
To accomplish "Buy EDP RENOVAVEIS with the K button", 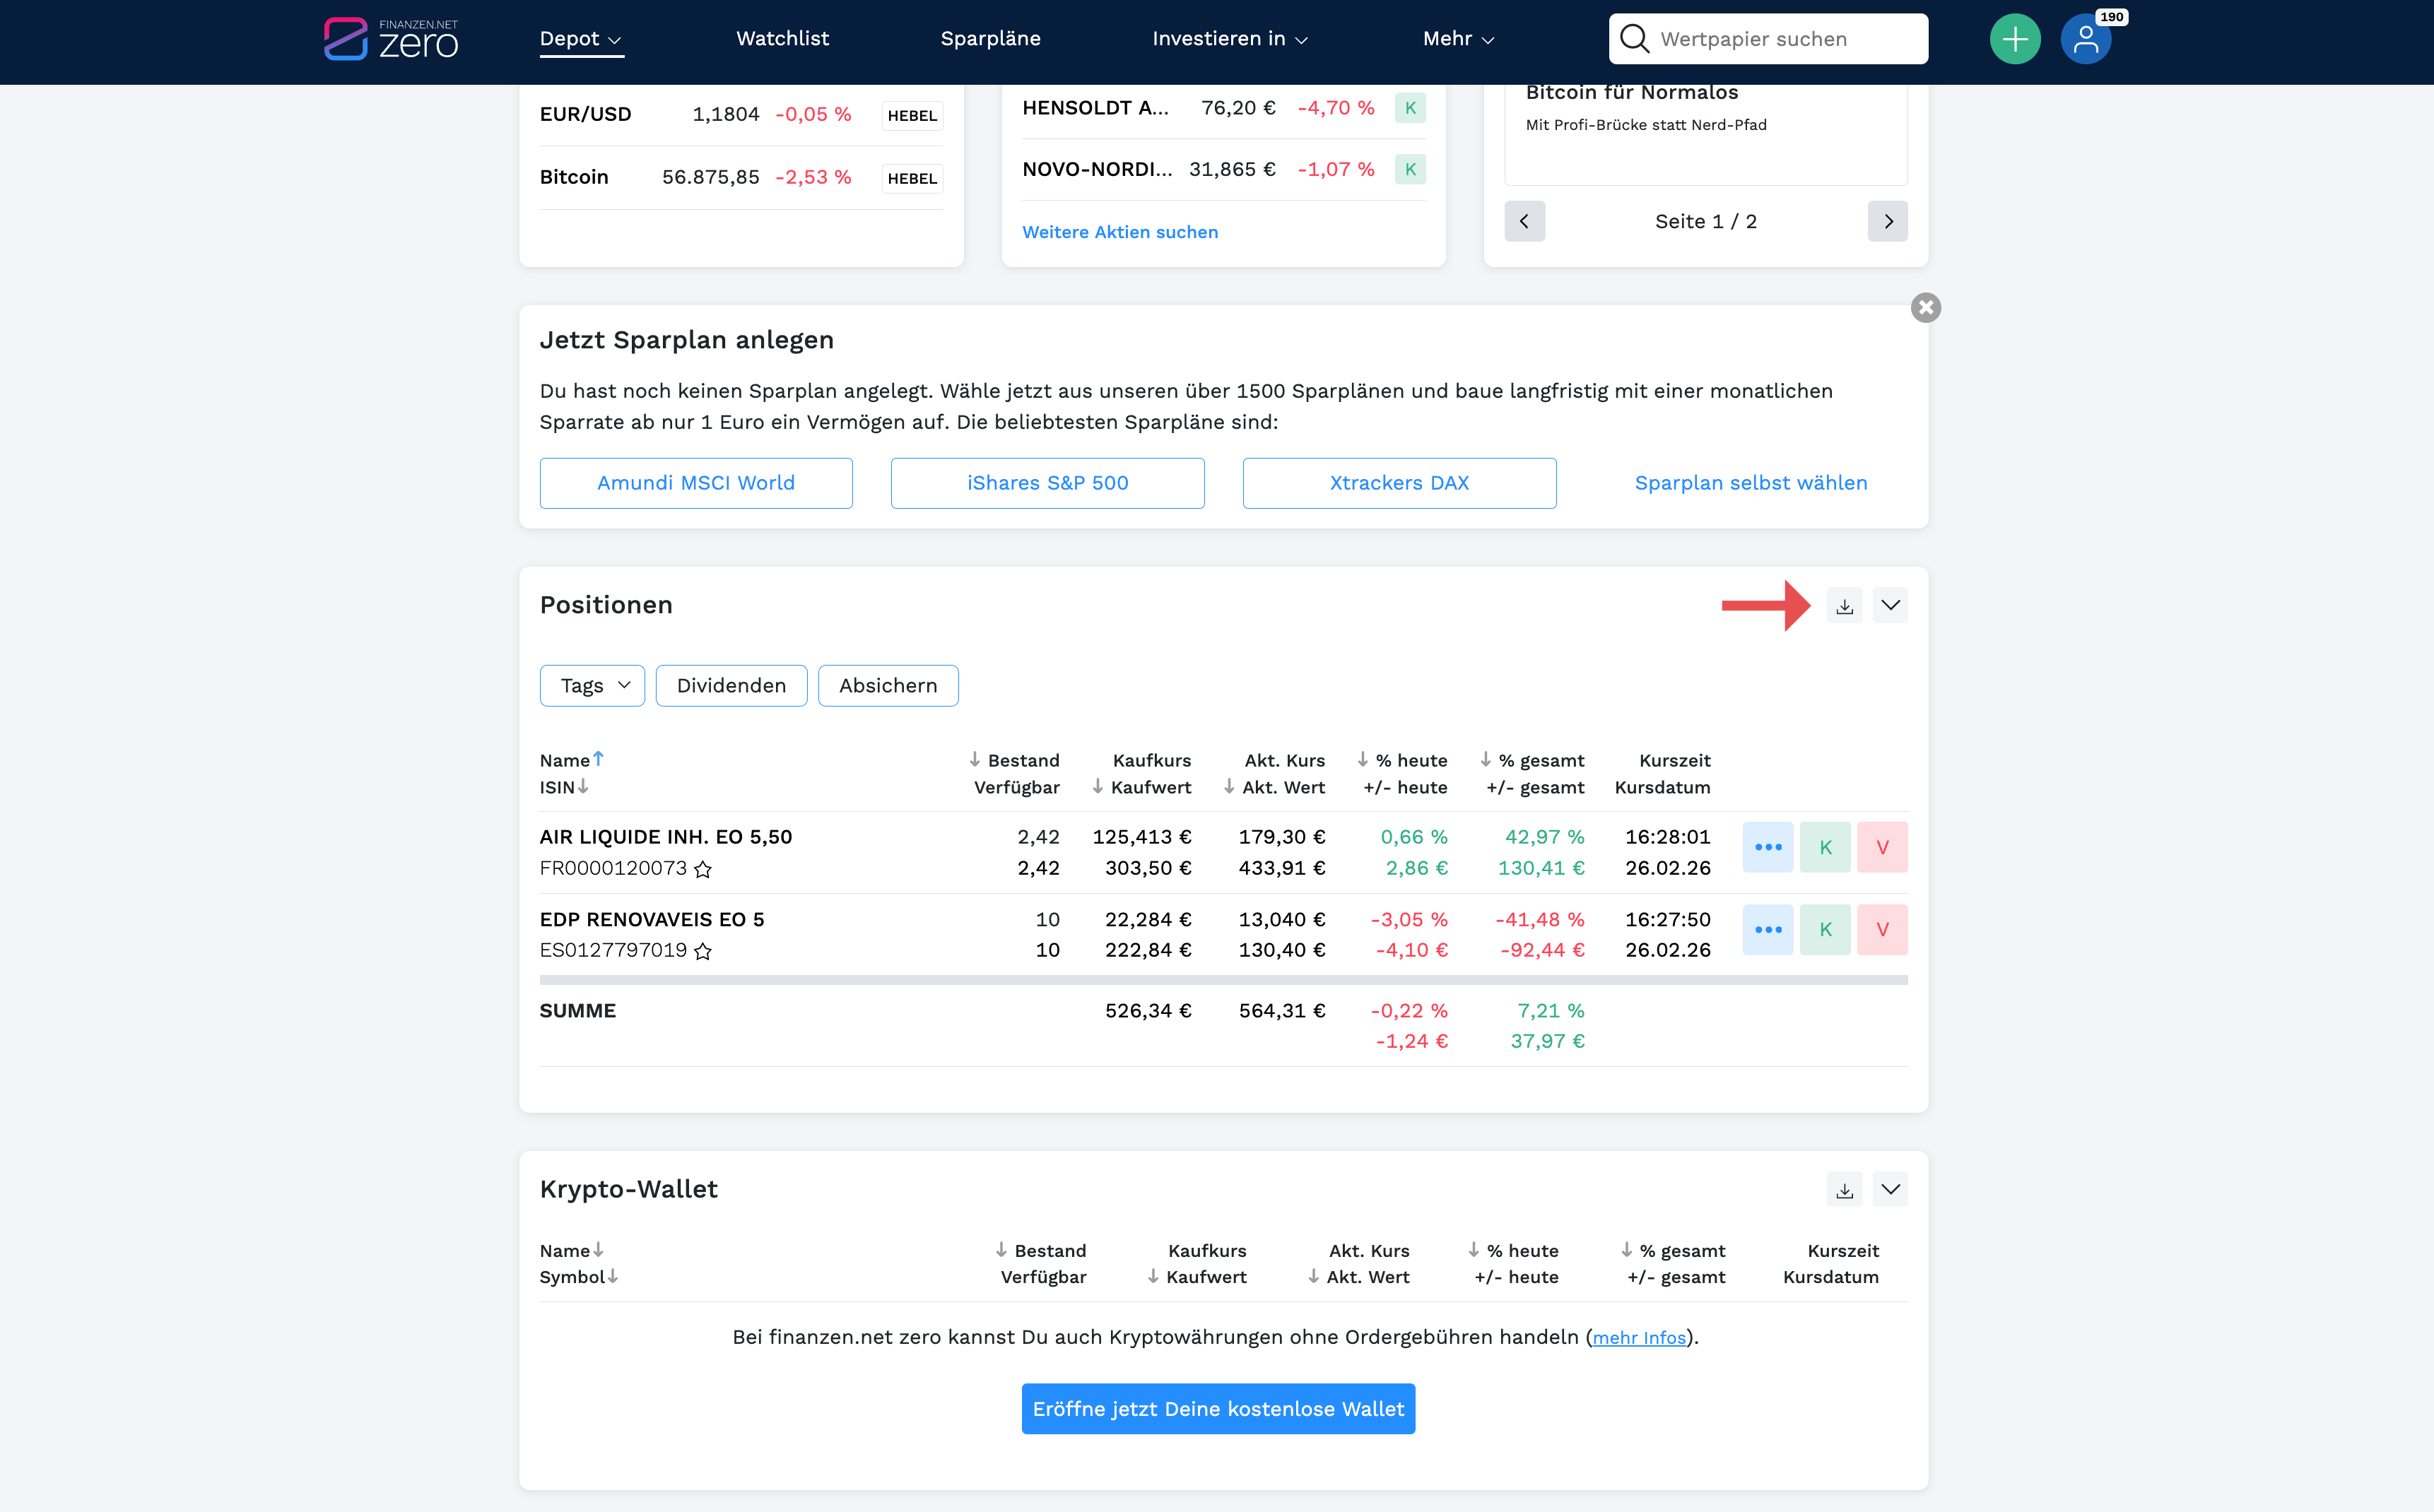I will point(1825,930).
